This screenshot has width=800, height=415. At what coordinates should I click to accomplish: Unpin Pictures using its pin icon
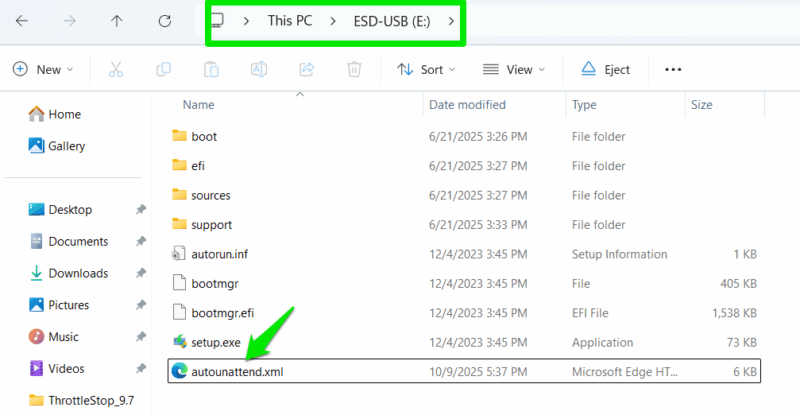point(141,305)
